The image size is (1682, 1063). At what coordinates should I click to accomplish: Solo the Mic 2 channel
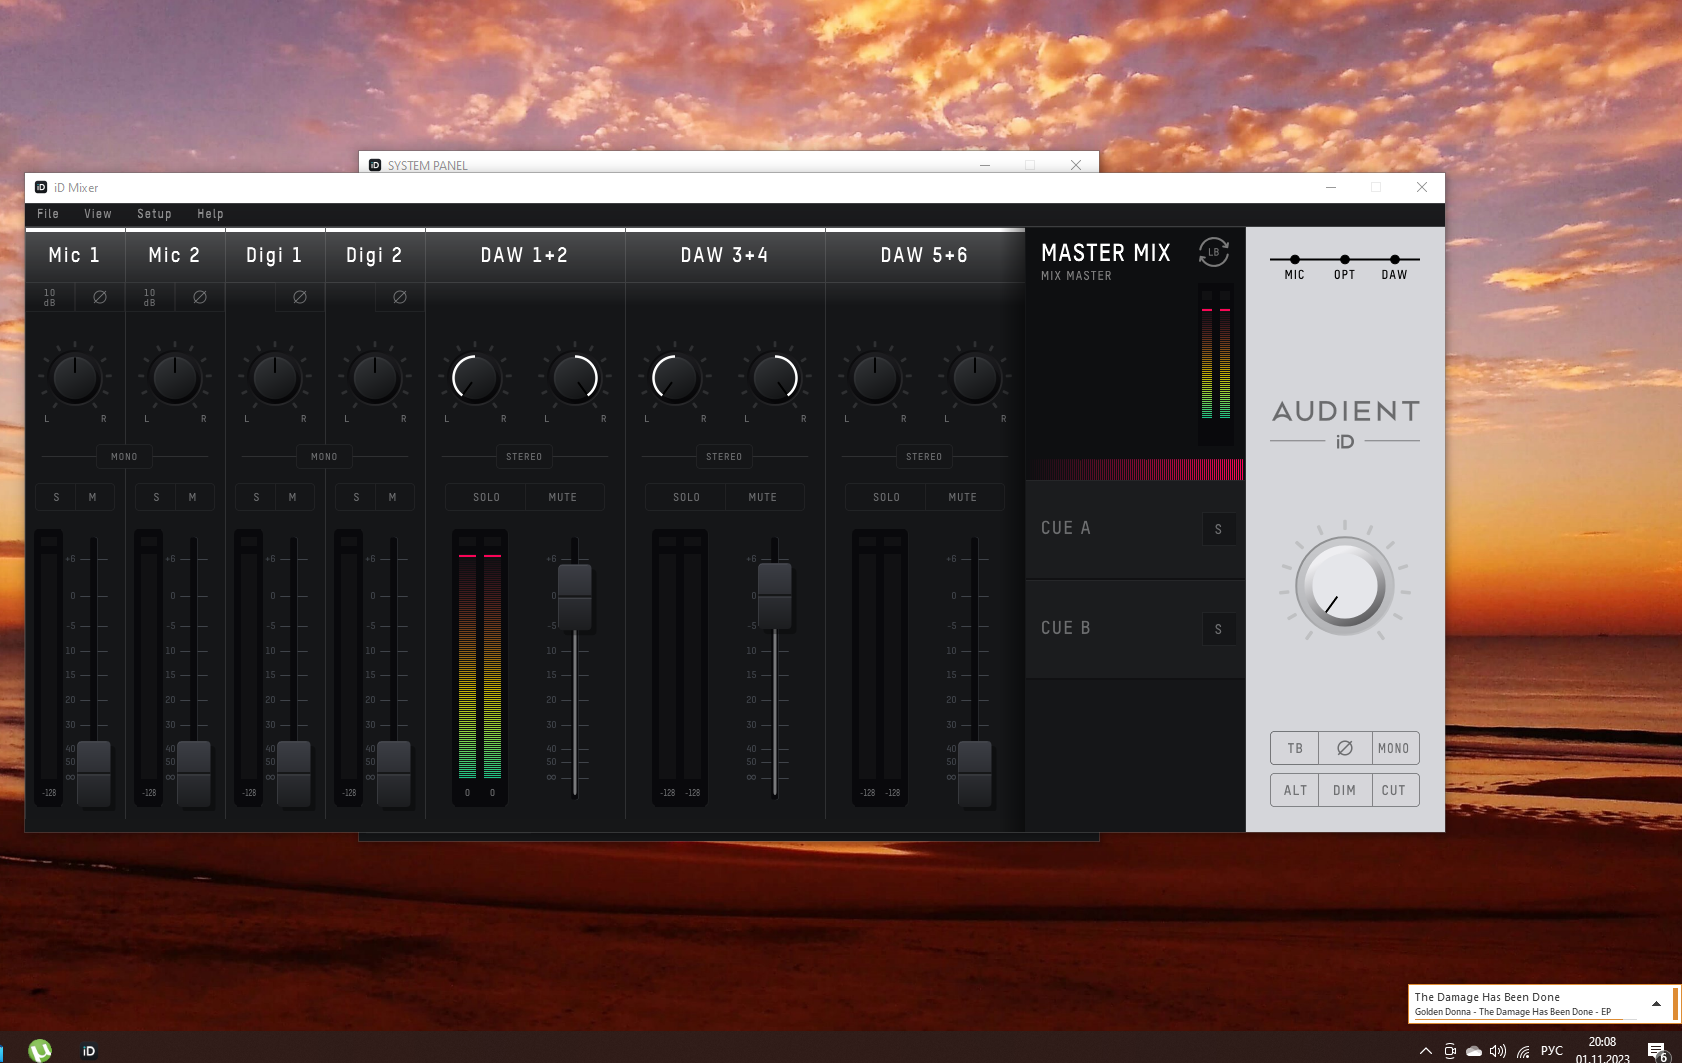[x=156, y=497]
